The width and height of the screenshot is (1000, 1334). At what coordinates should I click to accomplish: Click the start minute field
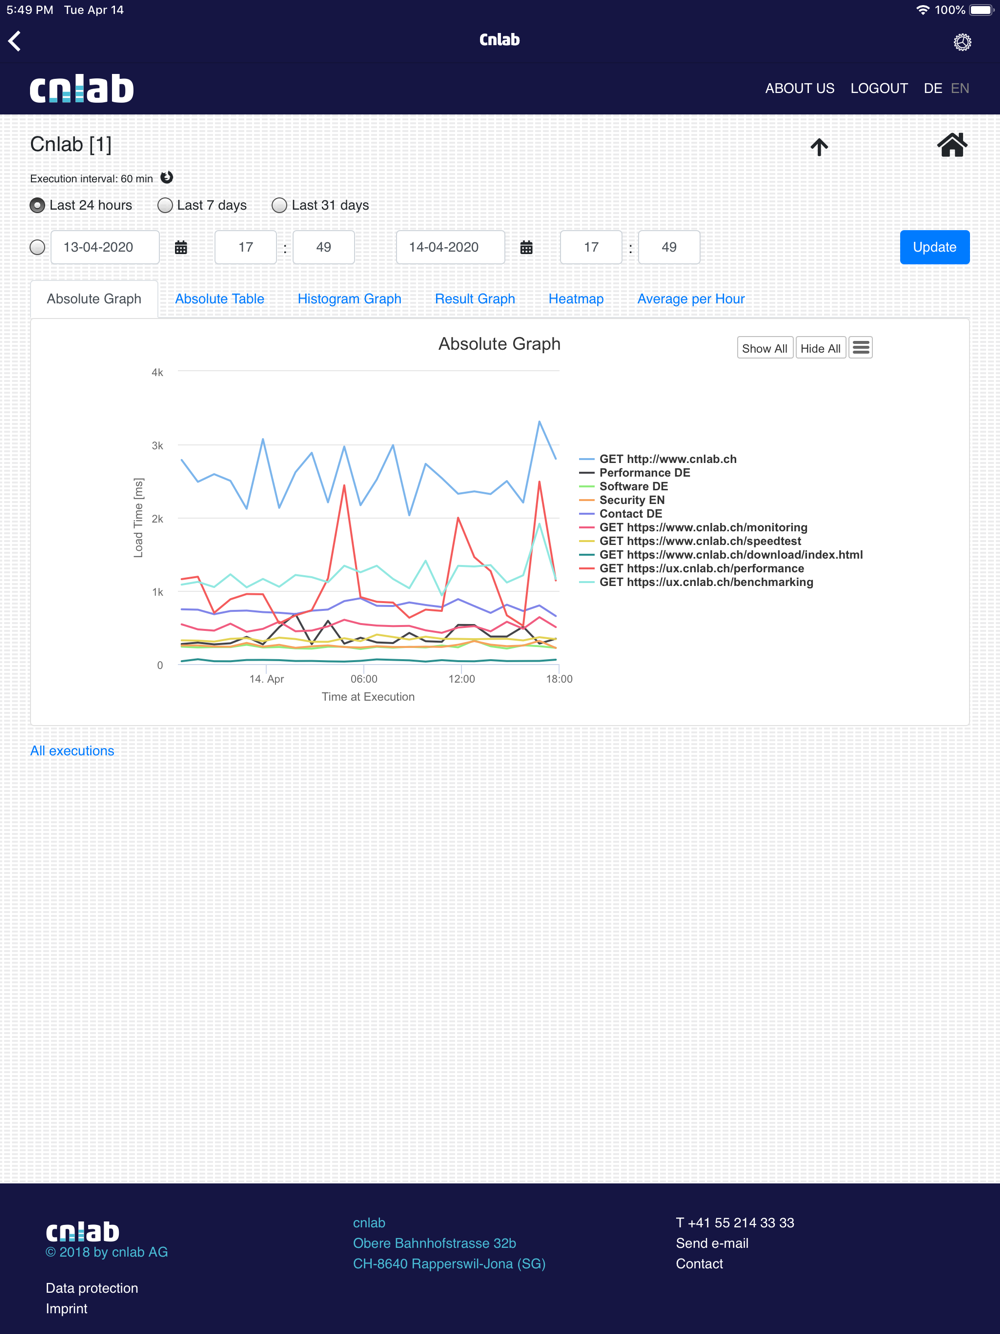click(324, 247)
